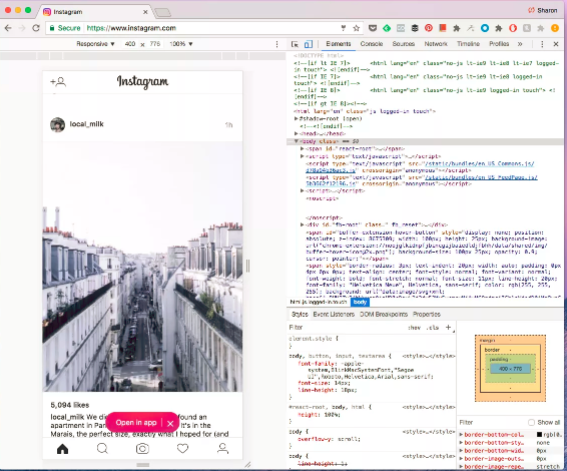Open the DOM Breakpoints tab
This screenshot has height=471, width=567.
click(383, 314)
